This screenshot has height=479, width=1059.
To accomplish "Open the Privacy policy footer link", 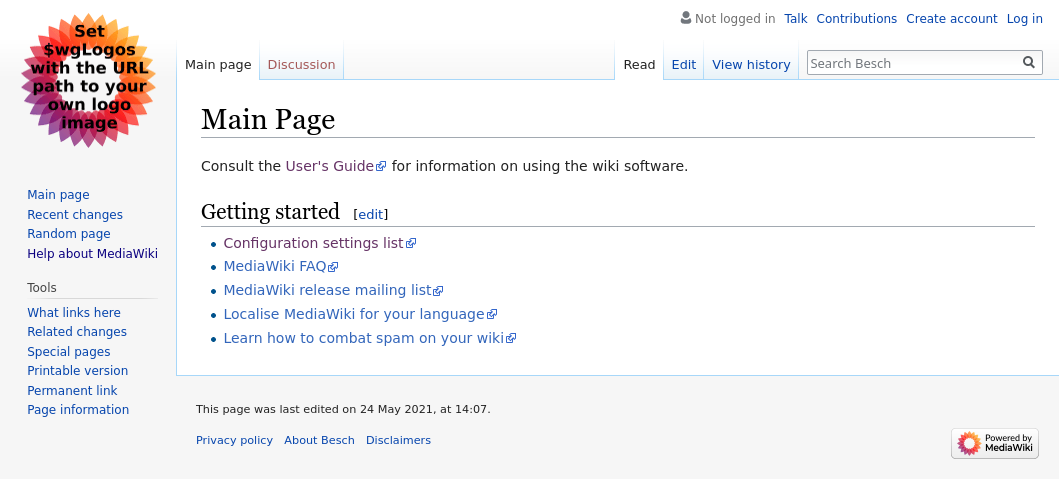I will click(234, 440).
